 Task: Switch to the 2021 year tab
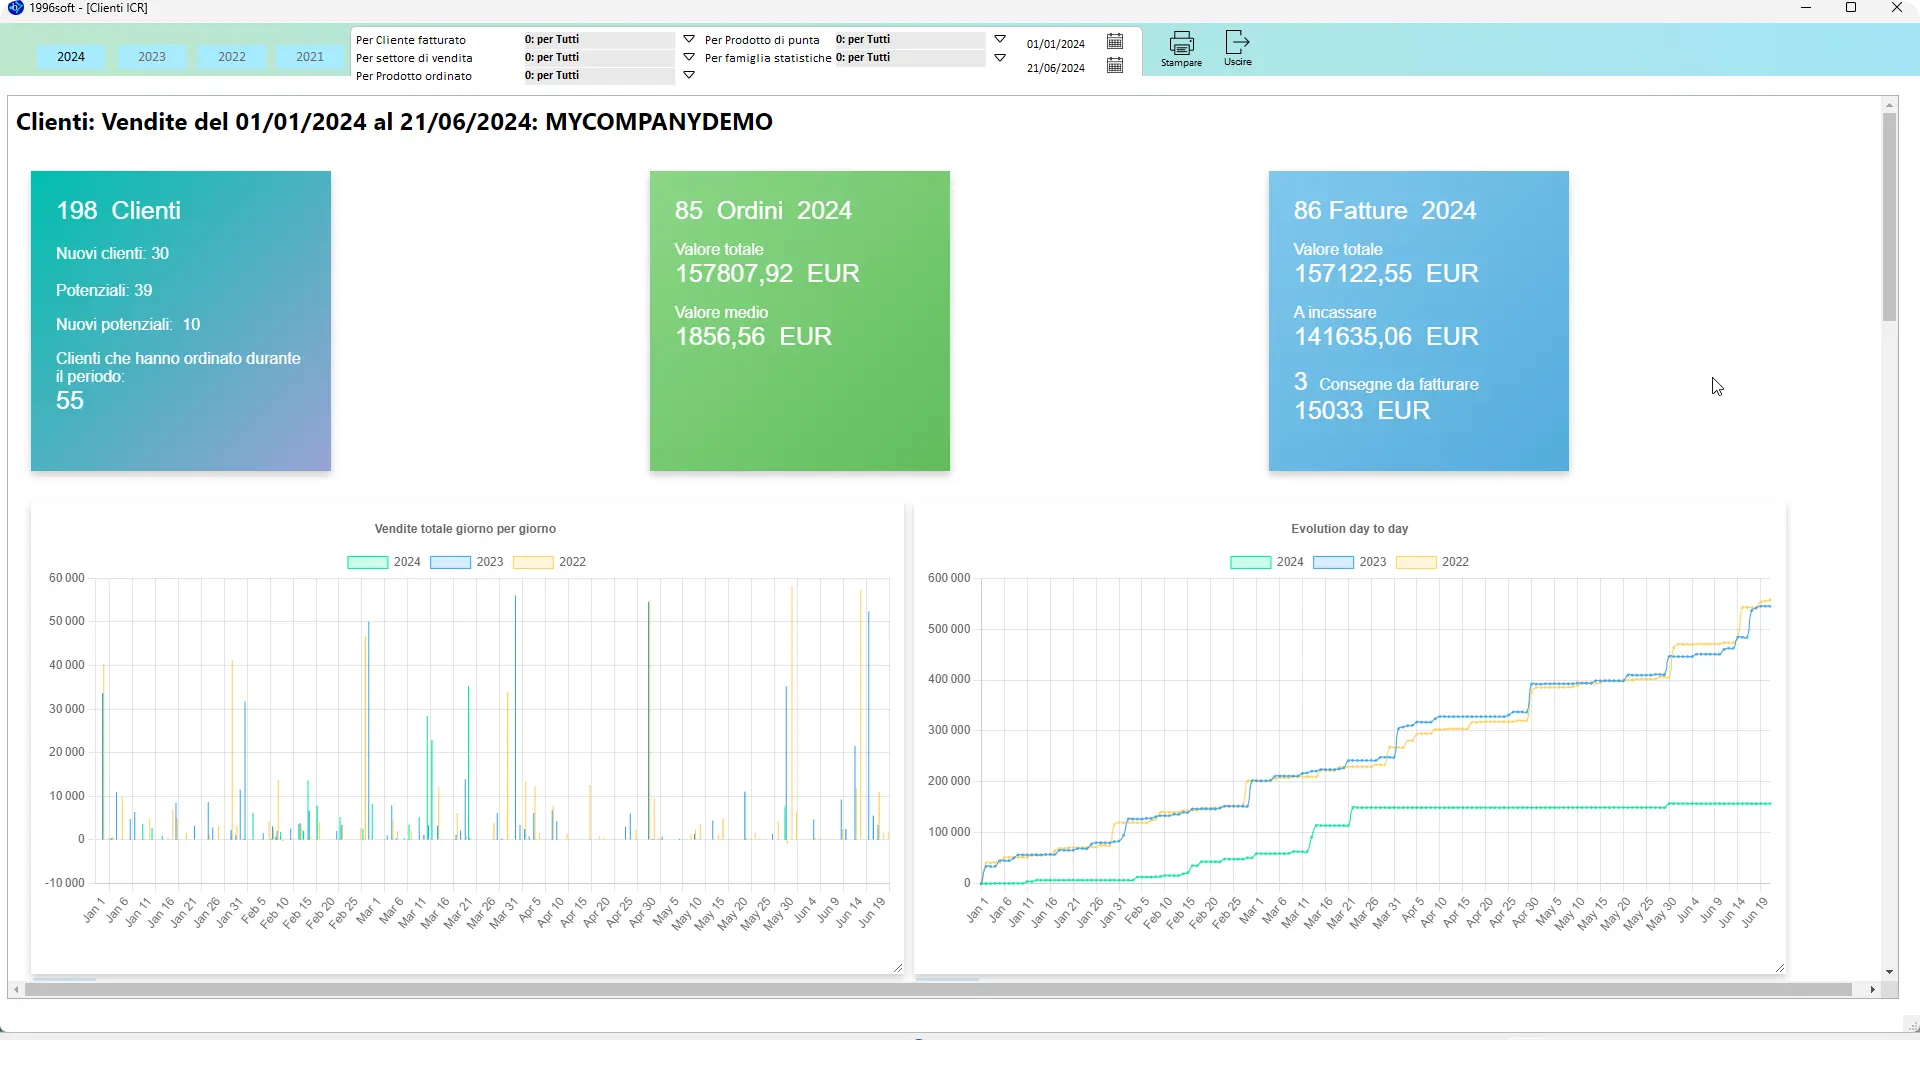310,57
